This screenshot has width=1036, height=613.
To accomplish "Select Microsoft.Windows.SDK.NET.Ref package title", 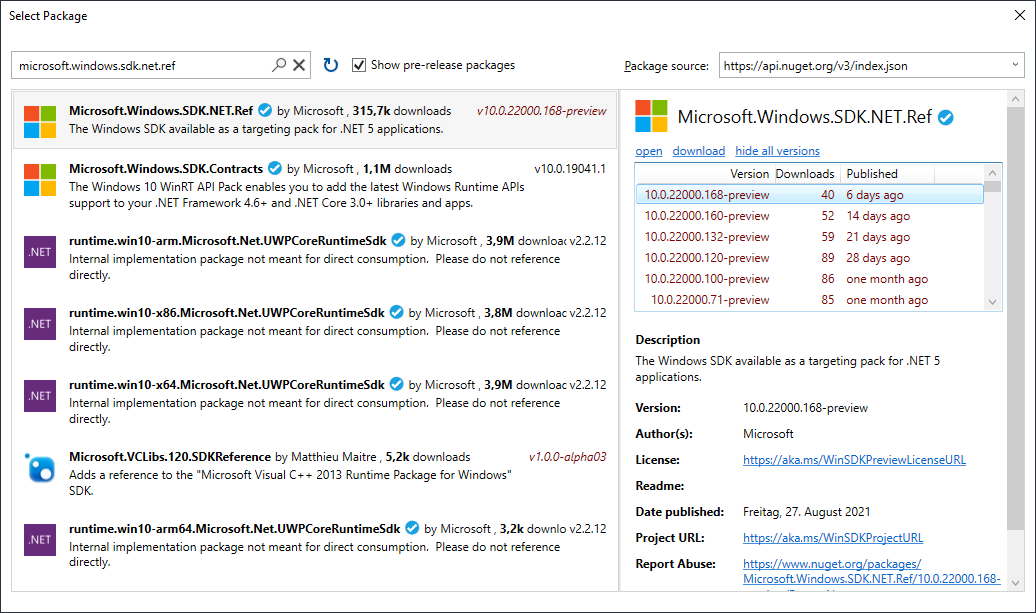I will pyautogui.click(x=161, y=110).
